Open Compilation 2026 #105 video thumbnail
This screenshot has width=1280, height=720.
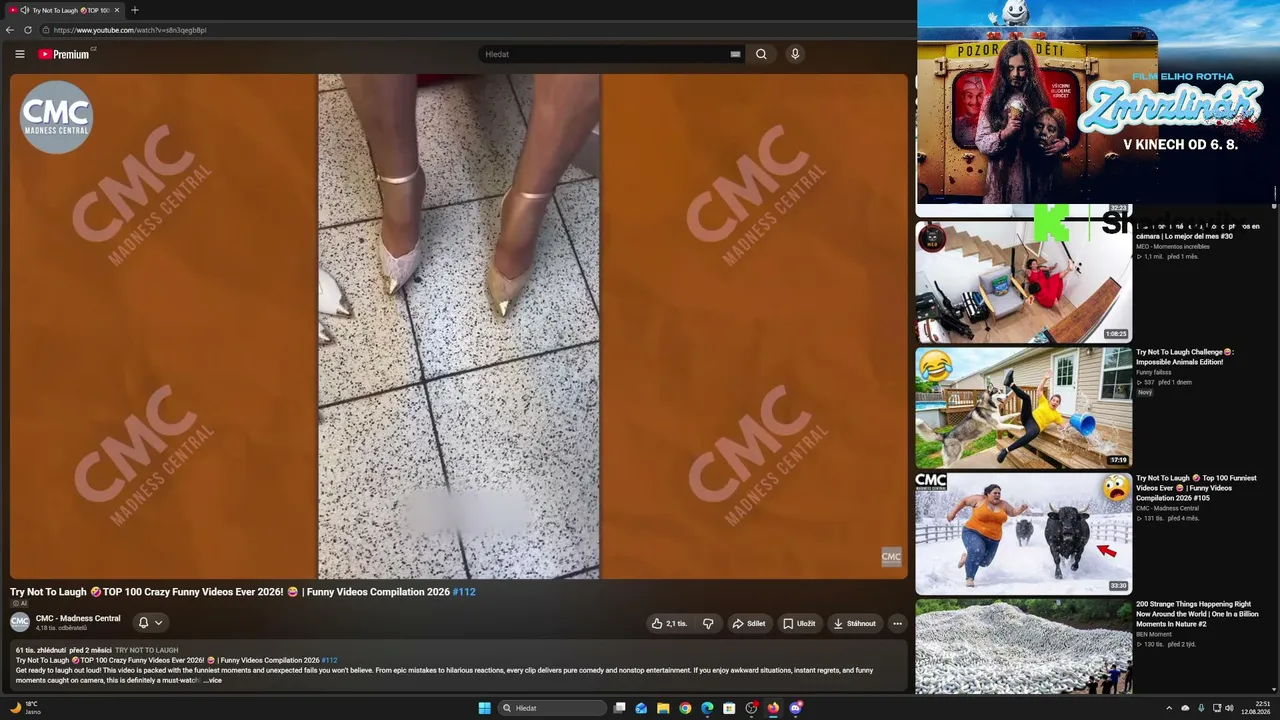[x=1023, y=534]
